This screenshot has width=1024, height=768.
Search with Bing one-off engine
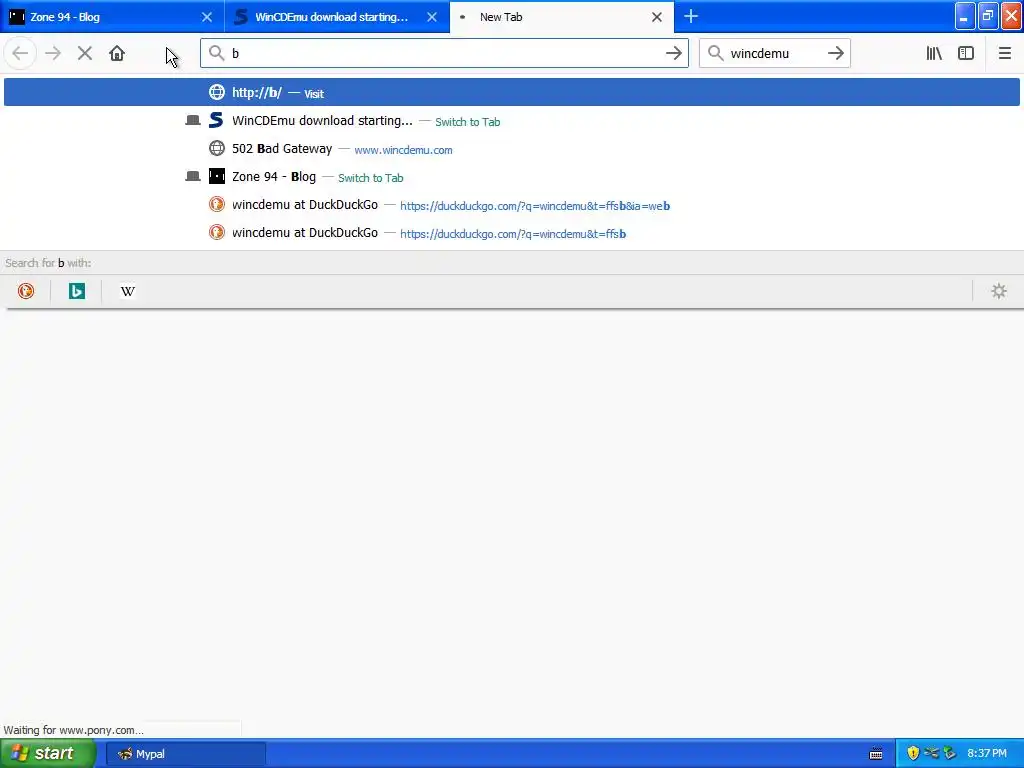pyautogui.click(x=76, y=291)
